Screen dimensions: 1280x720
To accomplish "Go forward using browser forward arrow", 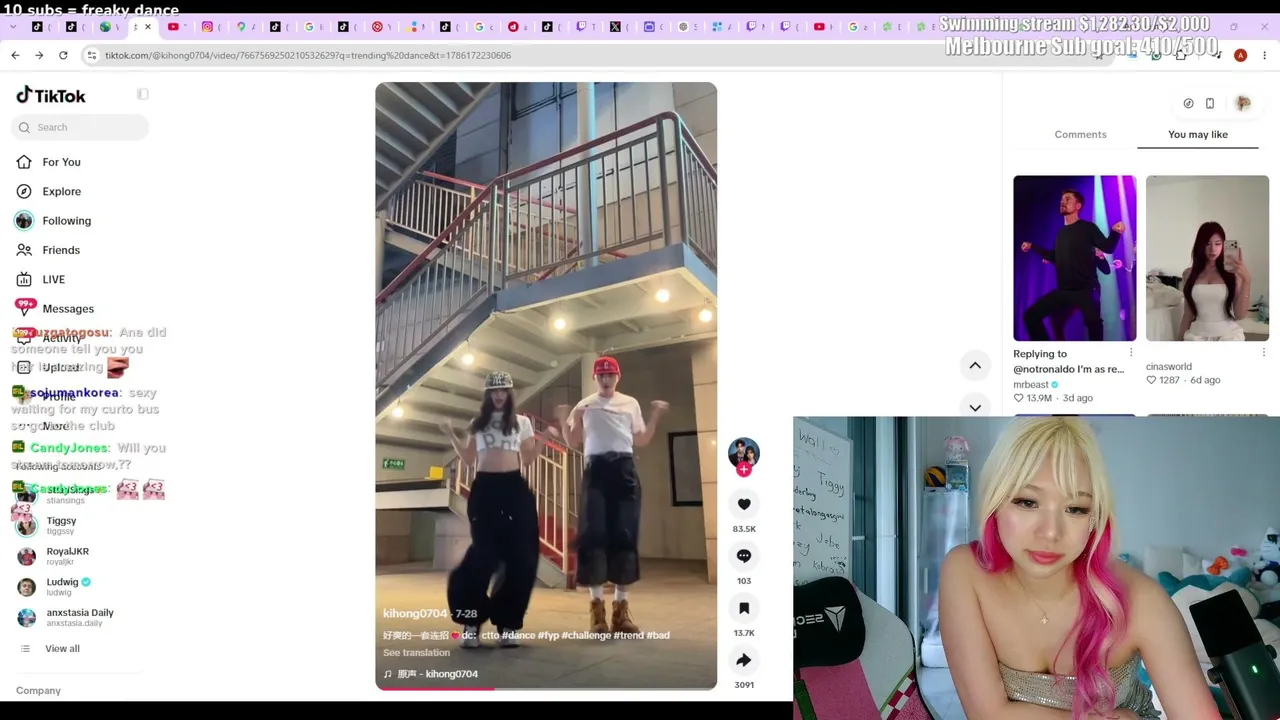I will 39,55.
